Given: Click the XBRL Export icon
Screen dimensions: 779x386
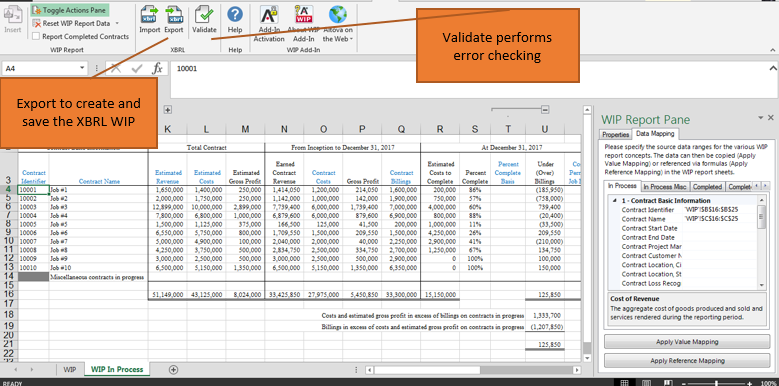Looking at the screenshot, I should 174,20.
